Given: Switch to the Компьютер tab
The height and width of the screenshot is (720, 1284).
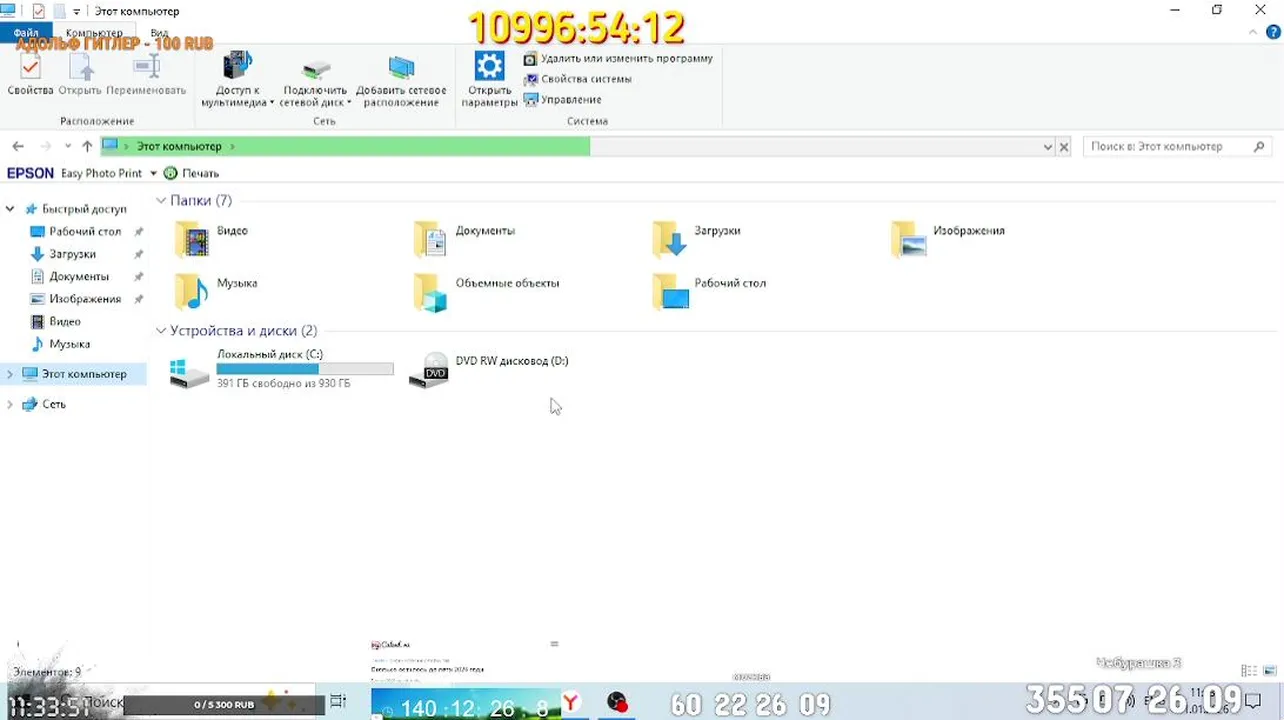Looking at the screenshot, I should [94, 33].
